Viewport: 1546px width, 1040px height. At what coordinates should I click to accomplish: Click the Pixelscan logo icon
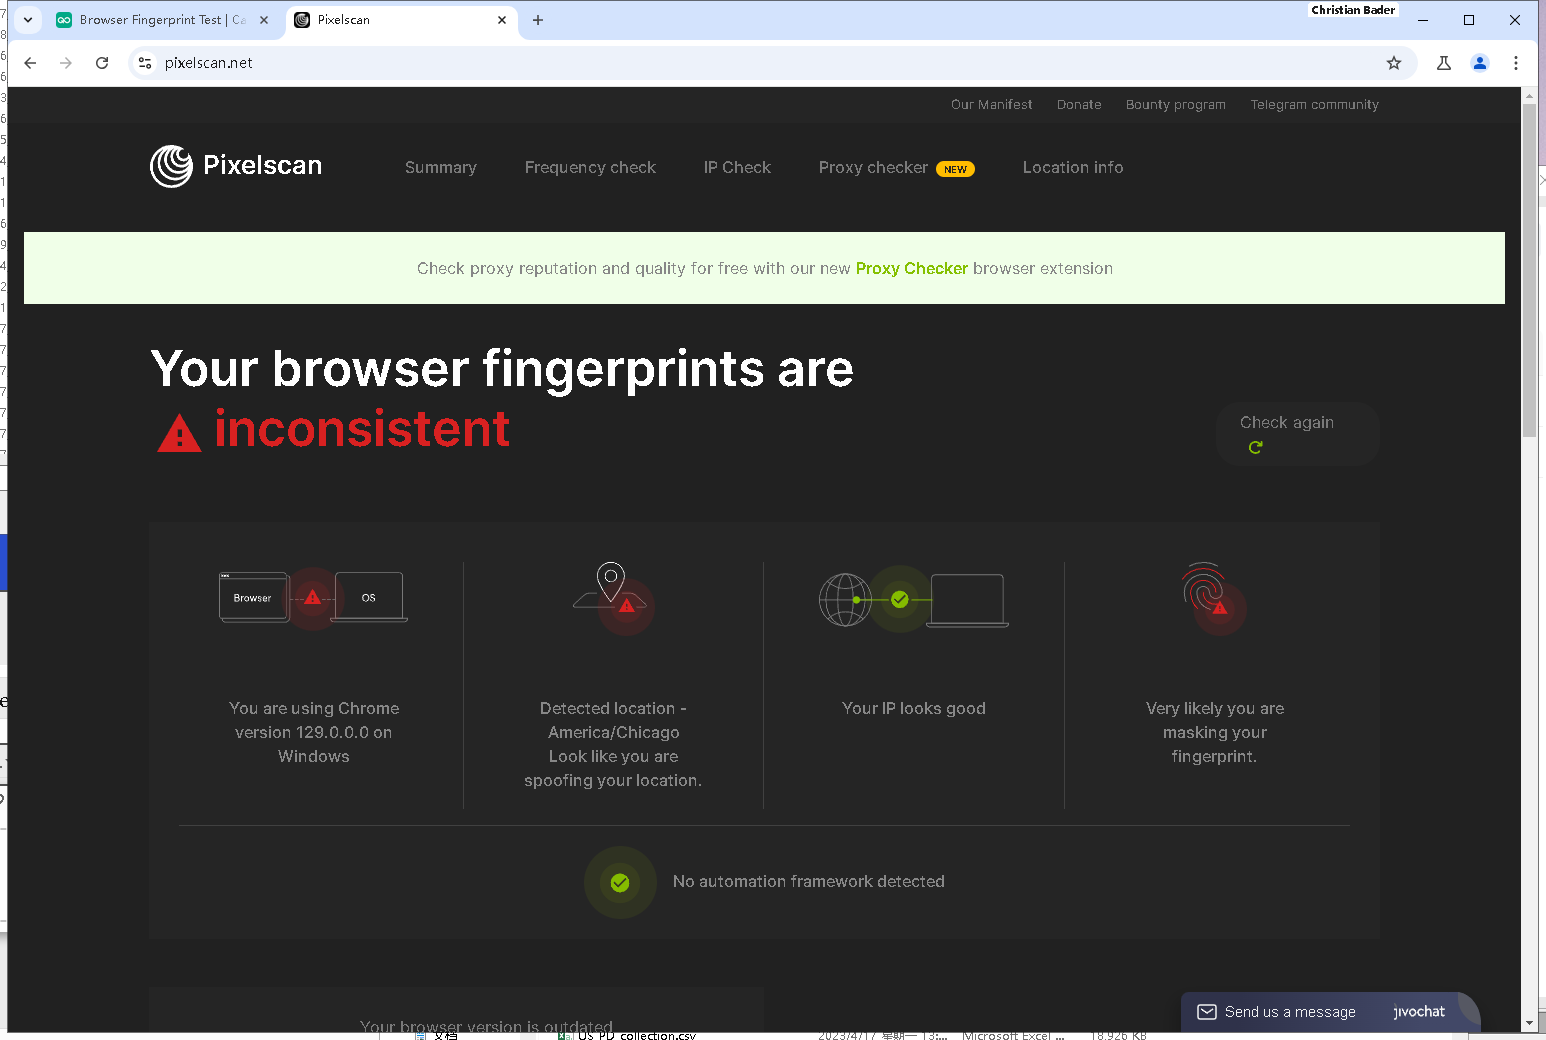171,166
